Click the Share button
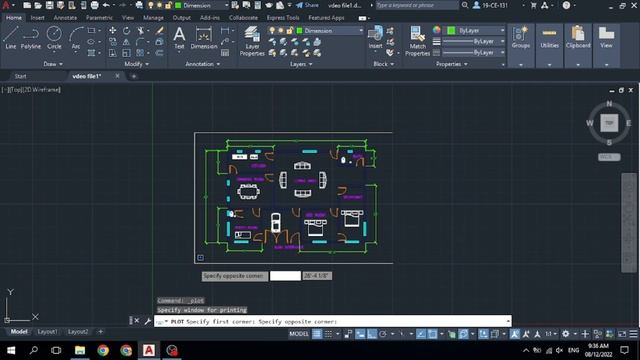 [307, 5]
